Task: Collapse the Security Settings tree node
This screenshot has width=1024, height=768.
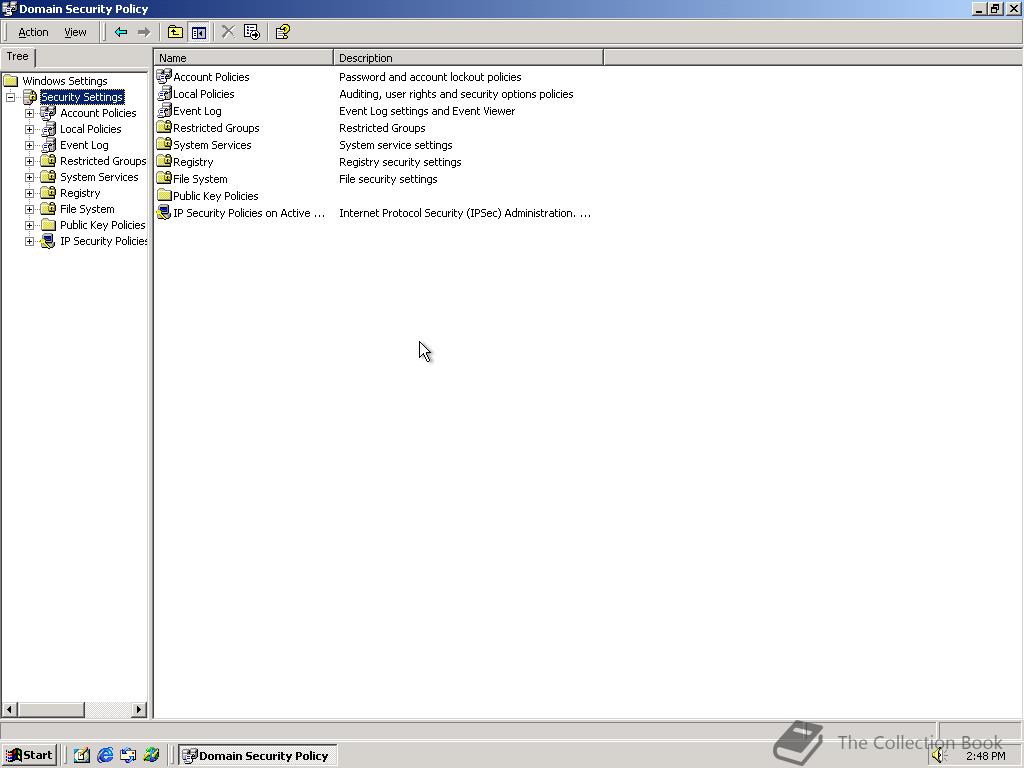Action: [x=10, y=97]
